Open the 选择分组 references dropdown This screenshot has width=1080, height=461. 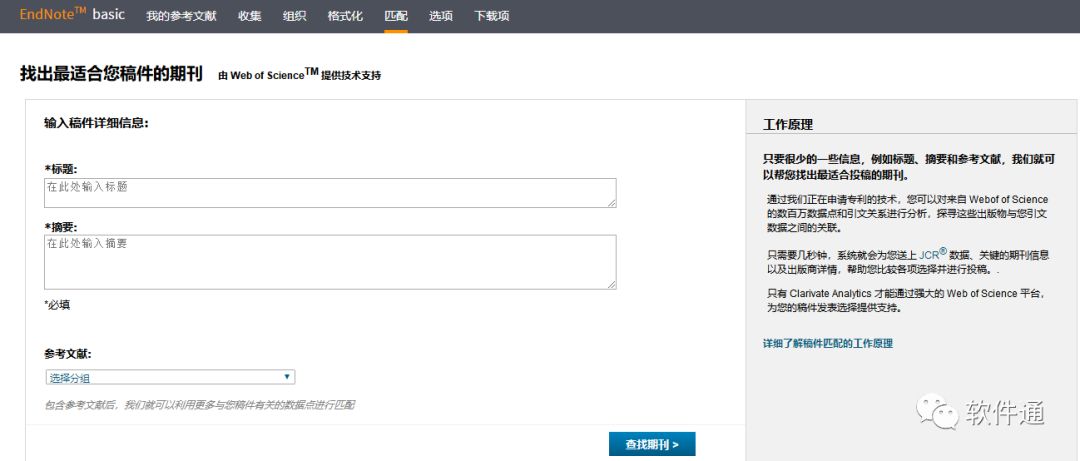(170, 377)
